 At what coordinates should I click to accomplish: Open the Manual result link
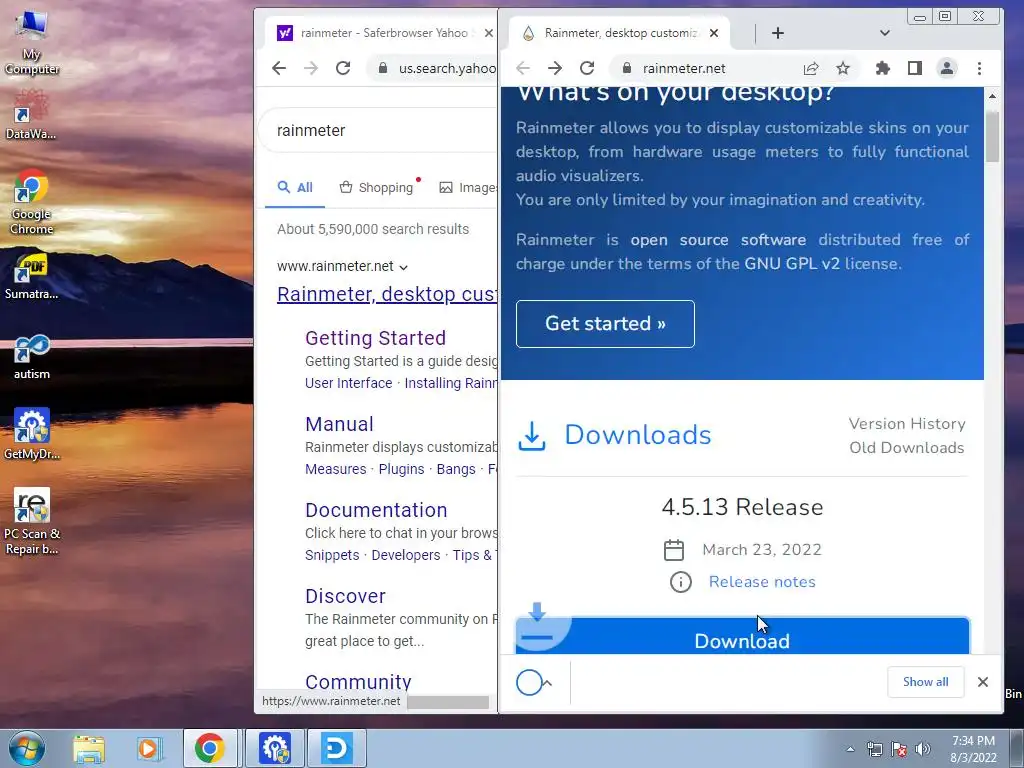340,424
